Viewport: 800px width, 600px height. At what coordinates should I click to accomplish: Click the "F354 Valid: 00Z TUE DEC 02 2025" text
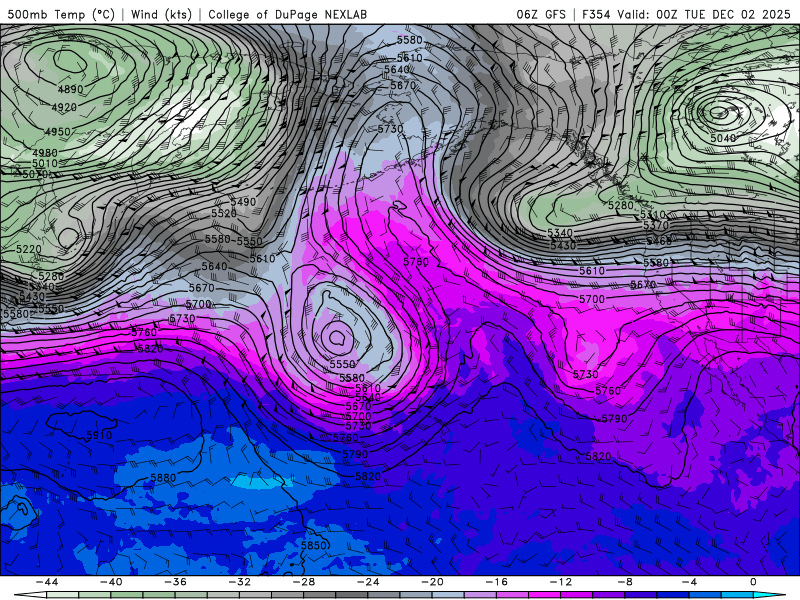pyautogui.click(x=686, y=14)
